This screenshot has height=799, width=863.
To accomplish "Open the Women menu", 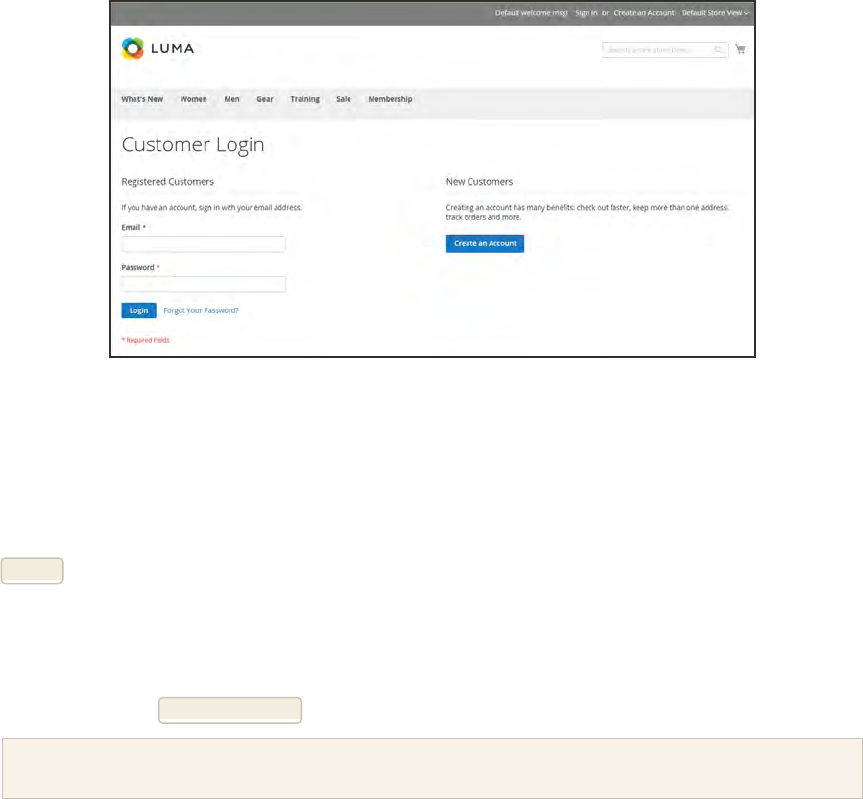I will [x=194, y=99].
